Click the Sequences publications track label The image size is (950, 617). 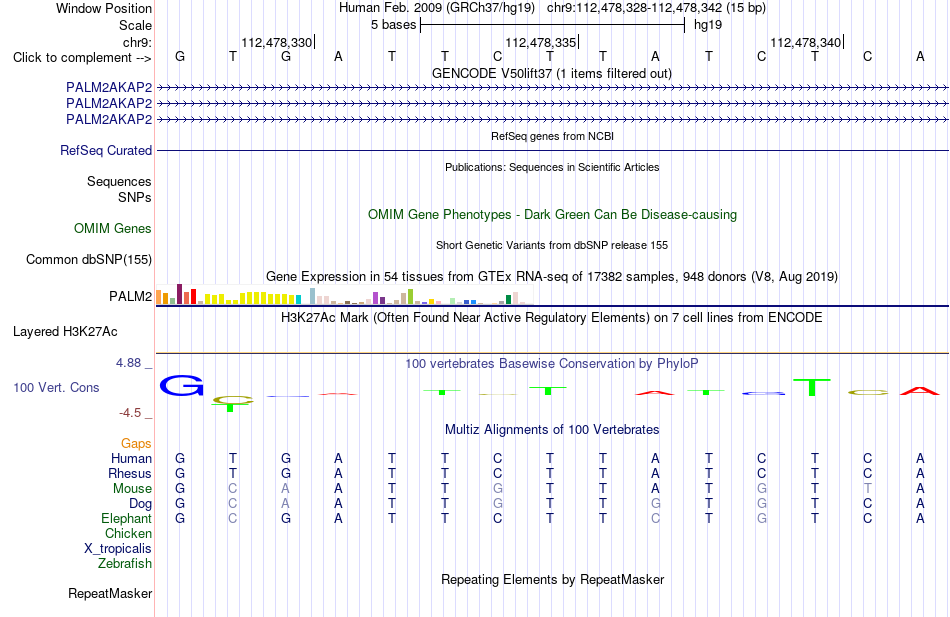click(119, 181)
